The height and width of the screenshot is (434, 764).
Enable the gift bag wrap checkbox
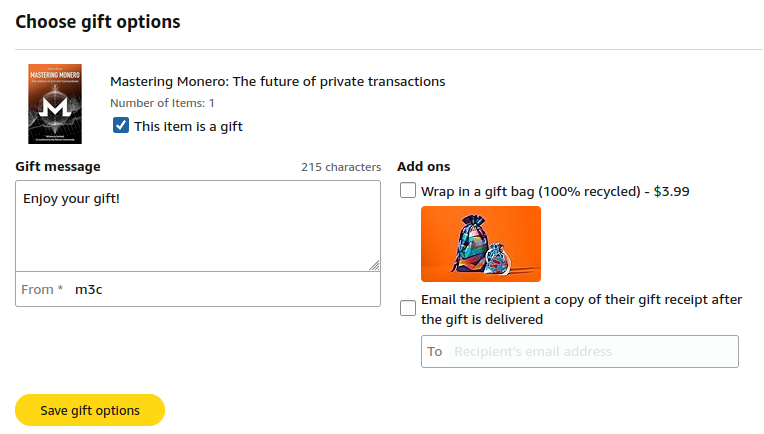point(408,191)
